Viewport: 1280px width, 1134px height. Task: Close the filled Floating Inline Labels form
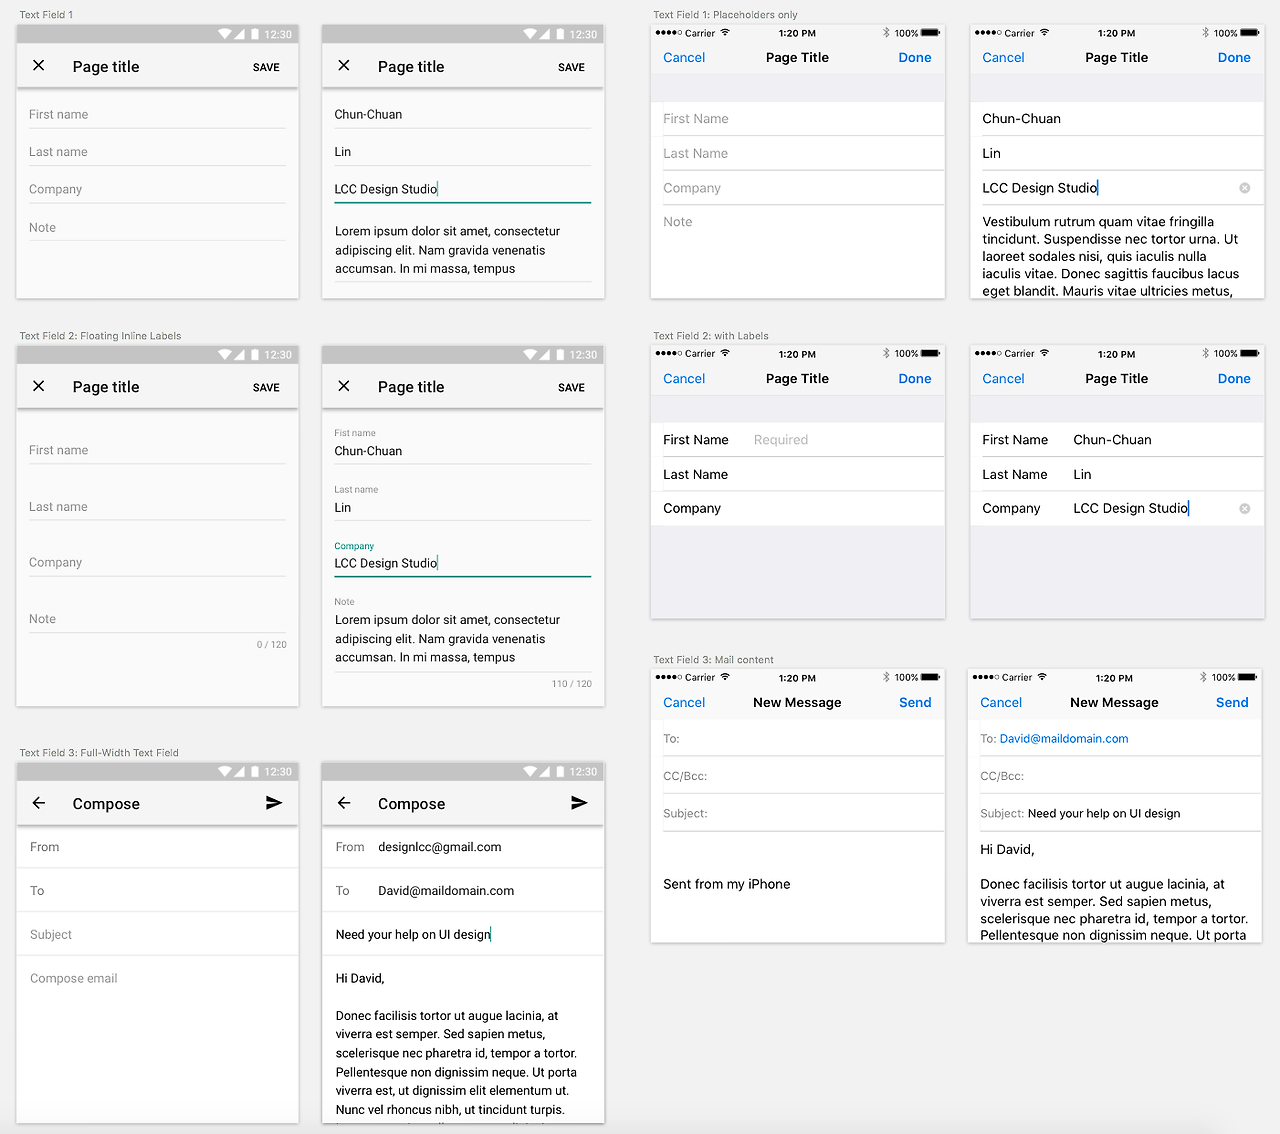[x=344, y=386]
